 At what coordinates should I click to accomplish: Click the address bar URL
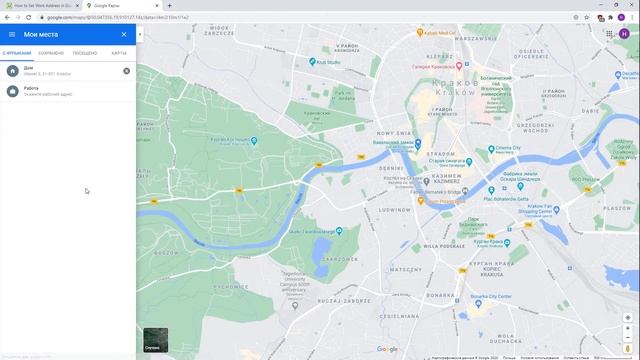(x=118, y=18)
